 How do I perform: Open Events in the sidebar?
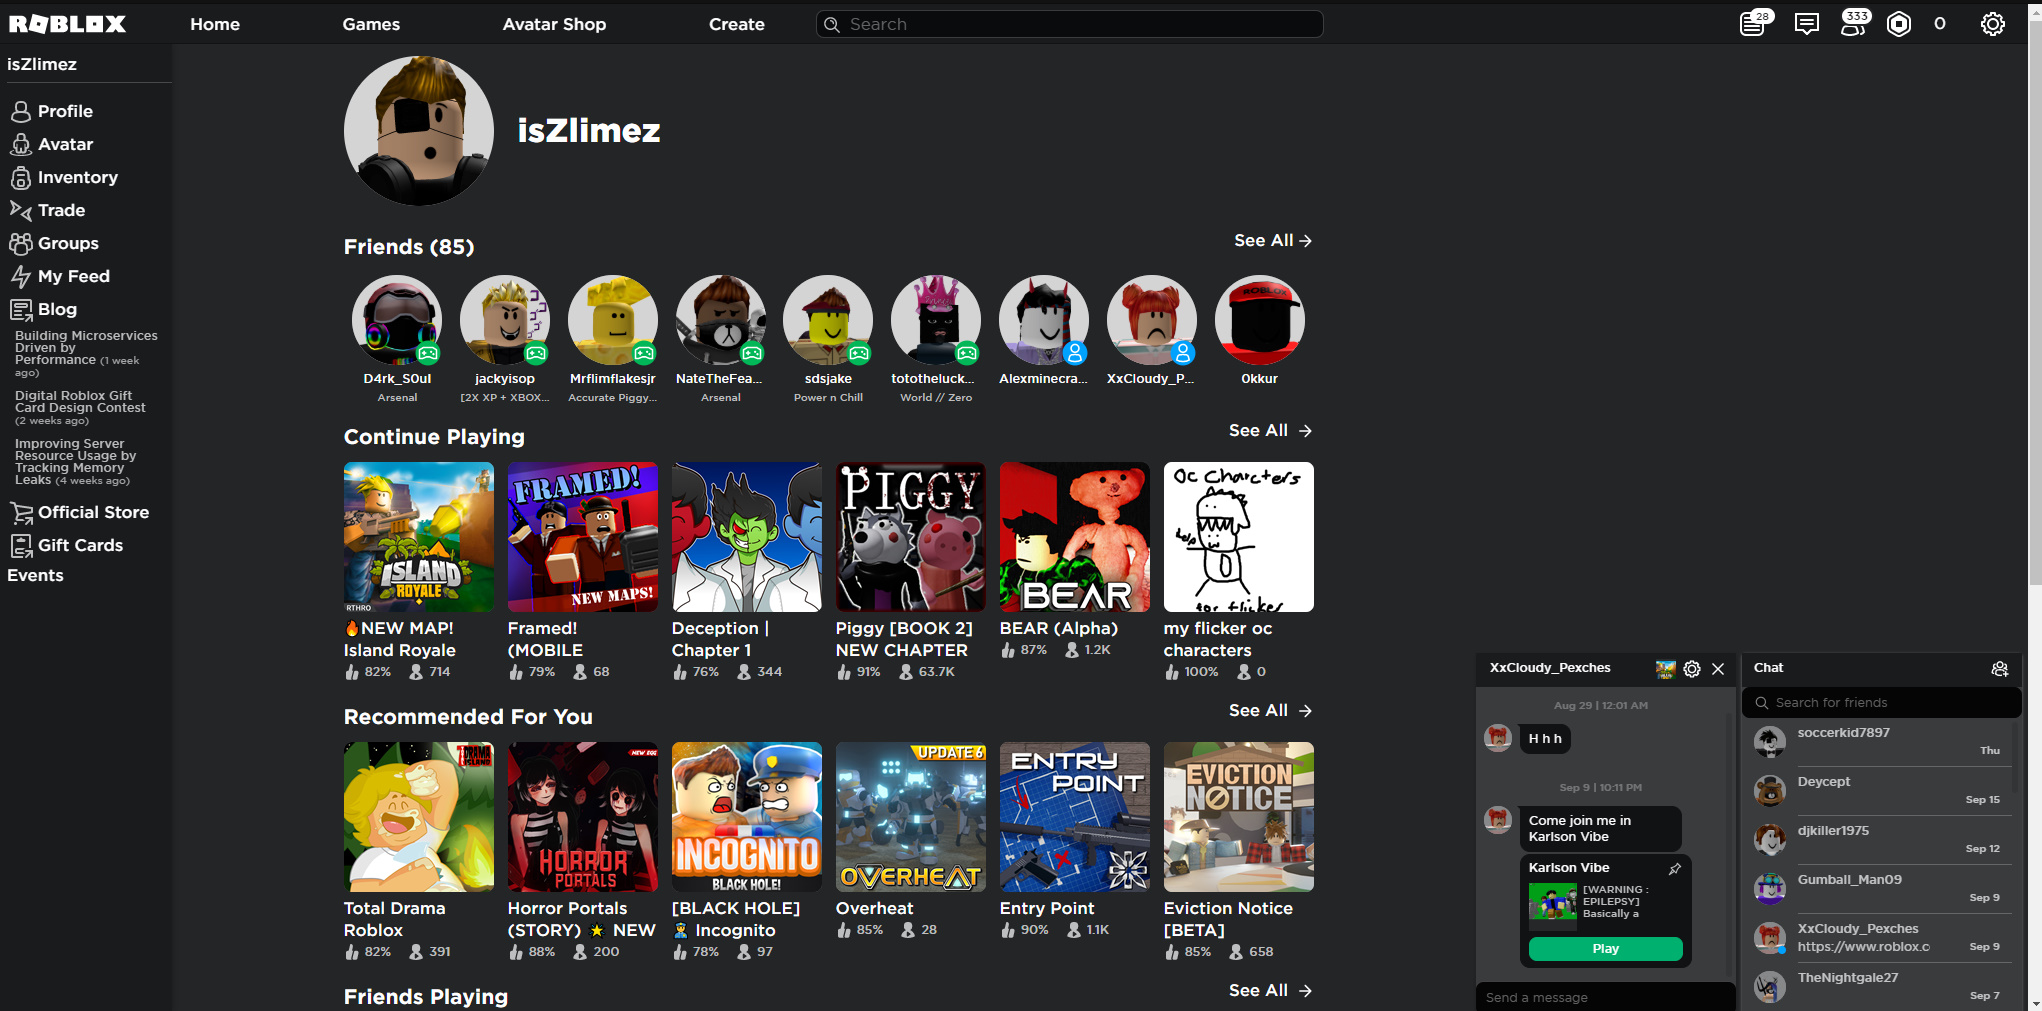pos(35,575)
